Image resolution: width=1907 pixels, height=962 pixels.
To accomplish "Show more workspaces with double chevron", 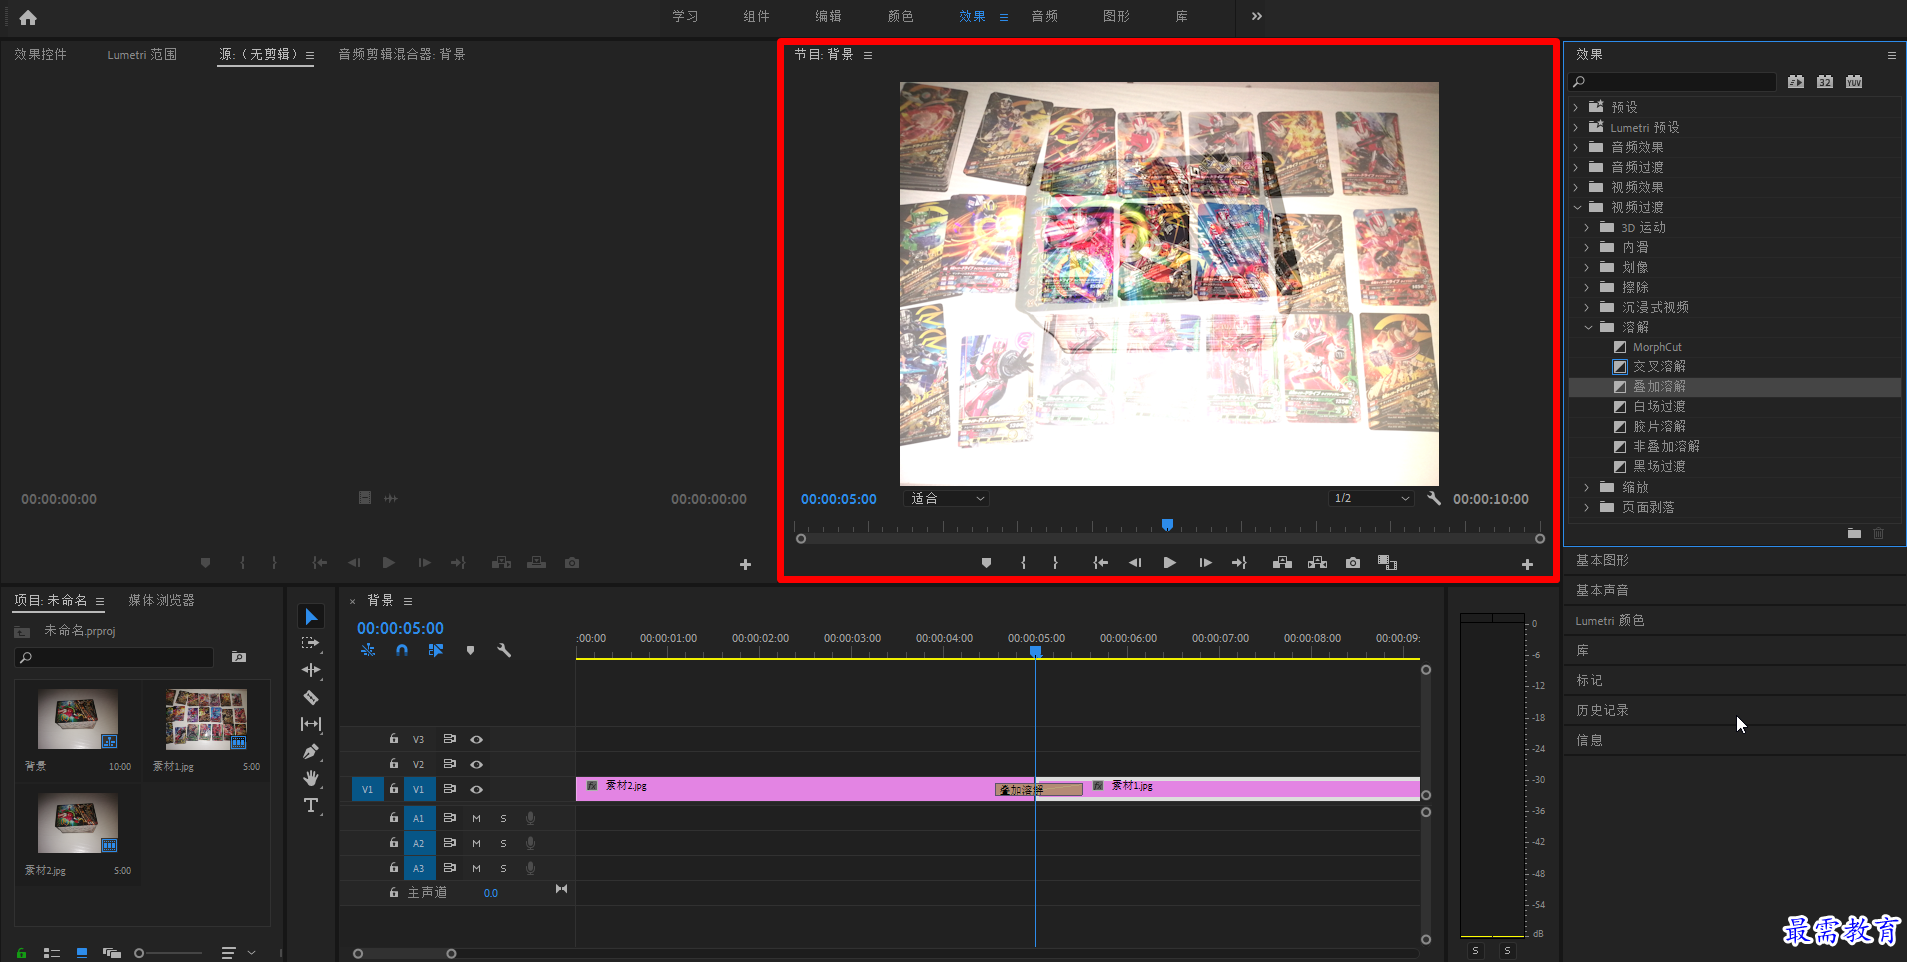I will pos(1257,16).
